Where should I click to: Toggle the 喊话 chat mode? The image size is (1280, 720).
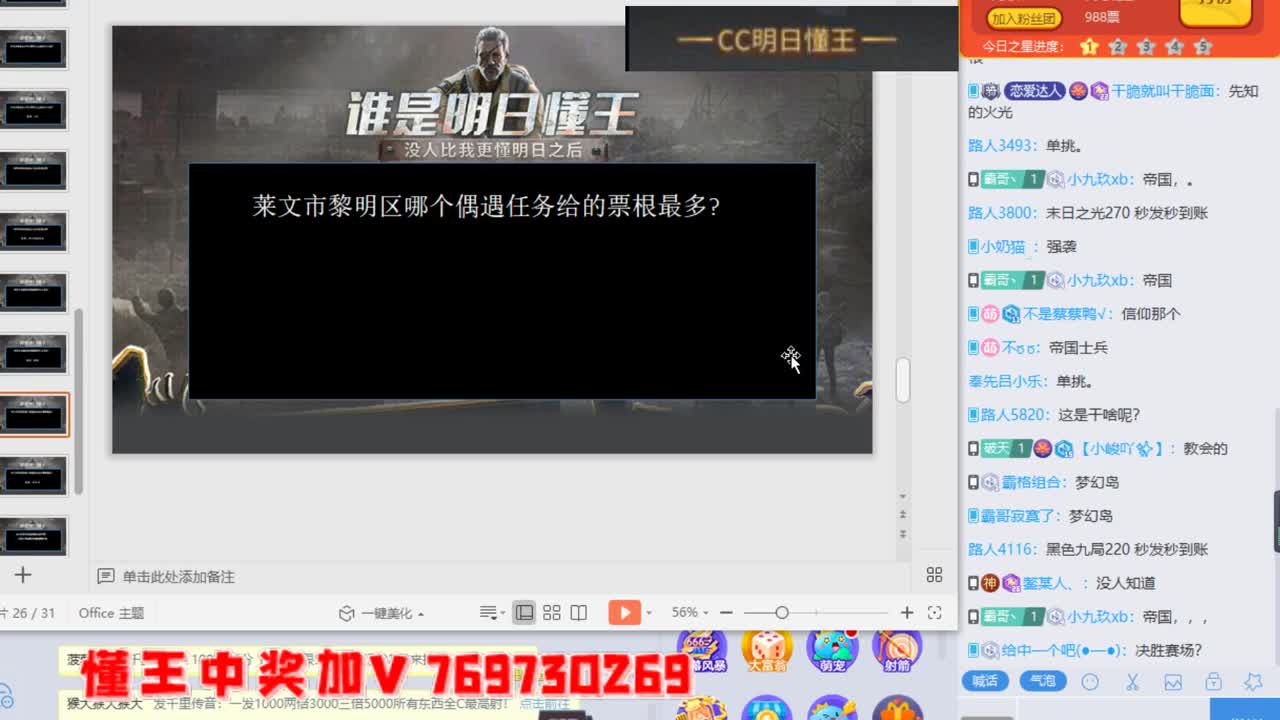pos(986,681)
